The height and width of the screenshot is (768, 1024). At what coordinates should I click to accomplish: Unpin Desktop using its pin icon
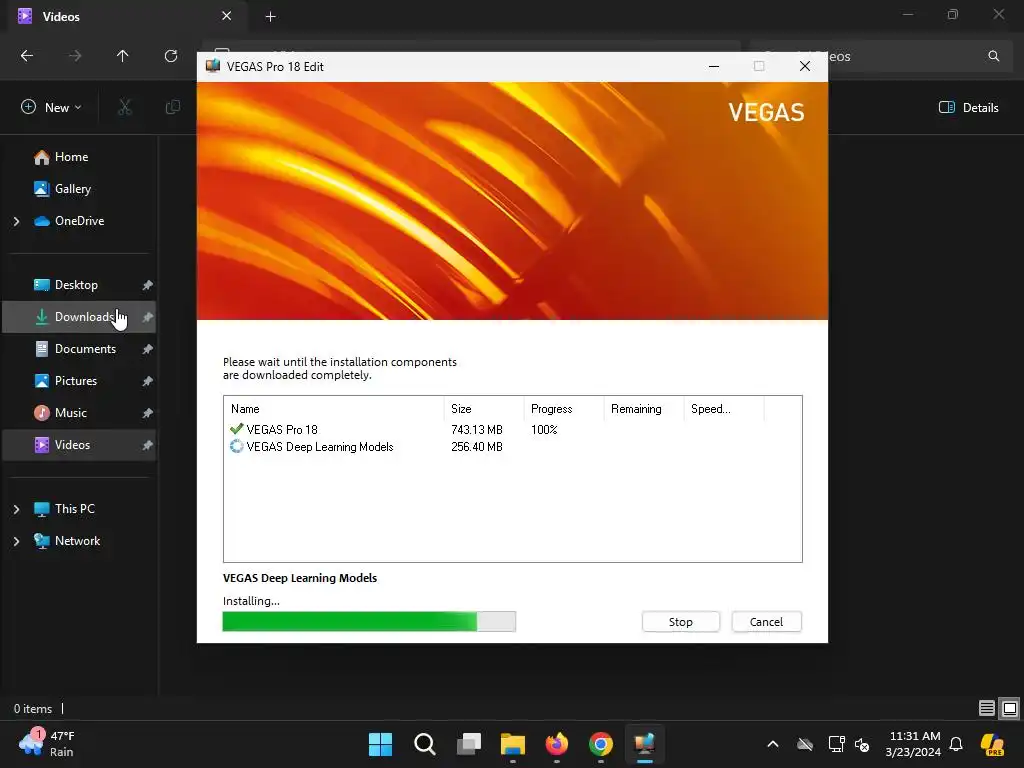148,285
